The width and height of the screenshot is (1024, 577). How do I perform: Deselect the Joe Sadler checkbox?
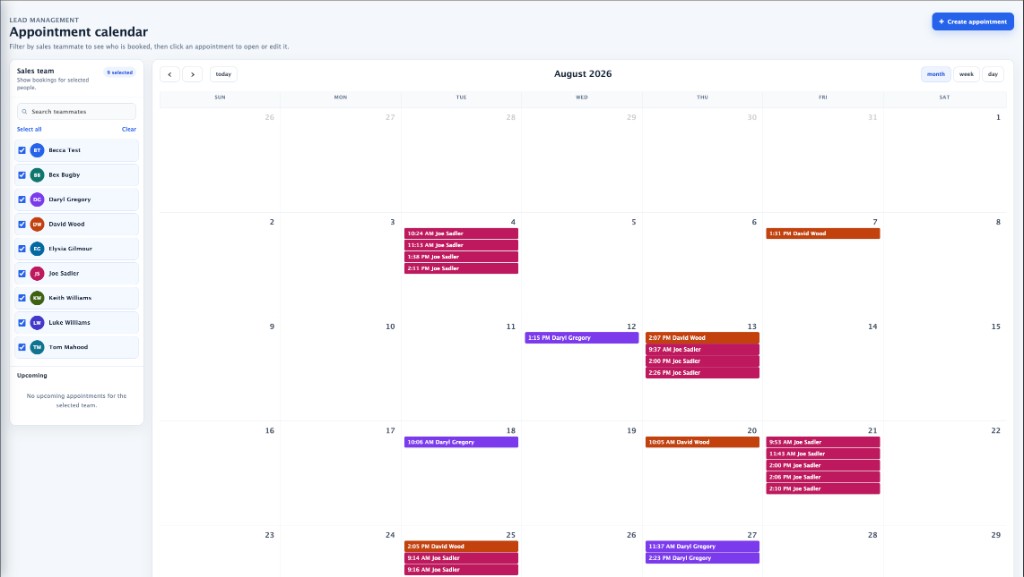click(x=22, y=273)
